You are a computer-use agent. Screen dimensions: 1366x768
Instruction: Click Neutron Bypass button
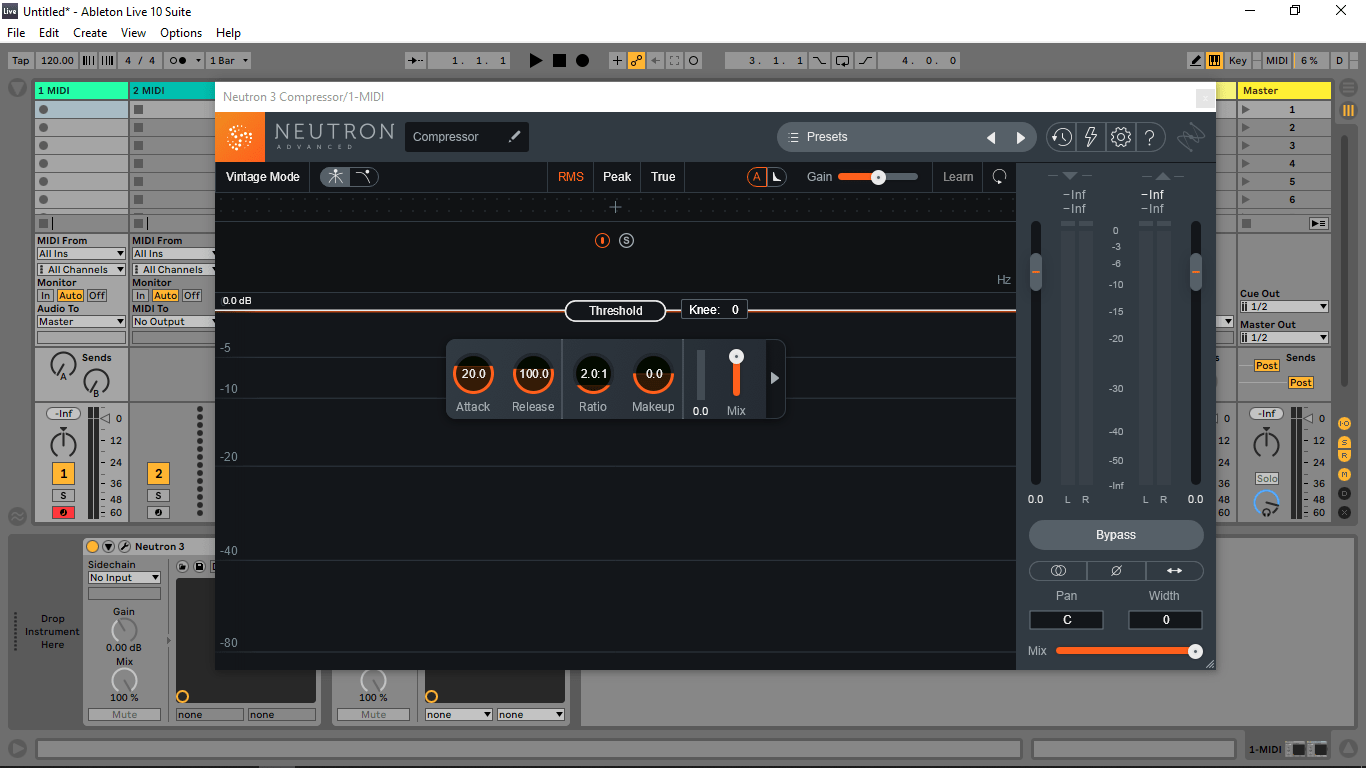1116,535
